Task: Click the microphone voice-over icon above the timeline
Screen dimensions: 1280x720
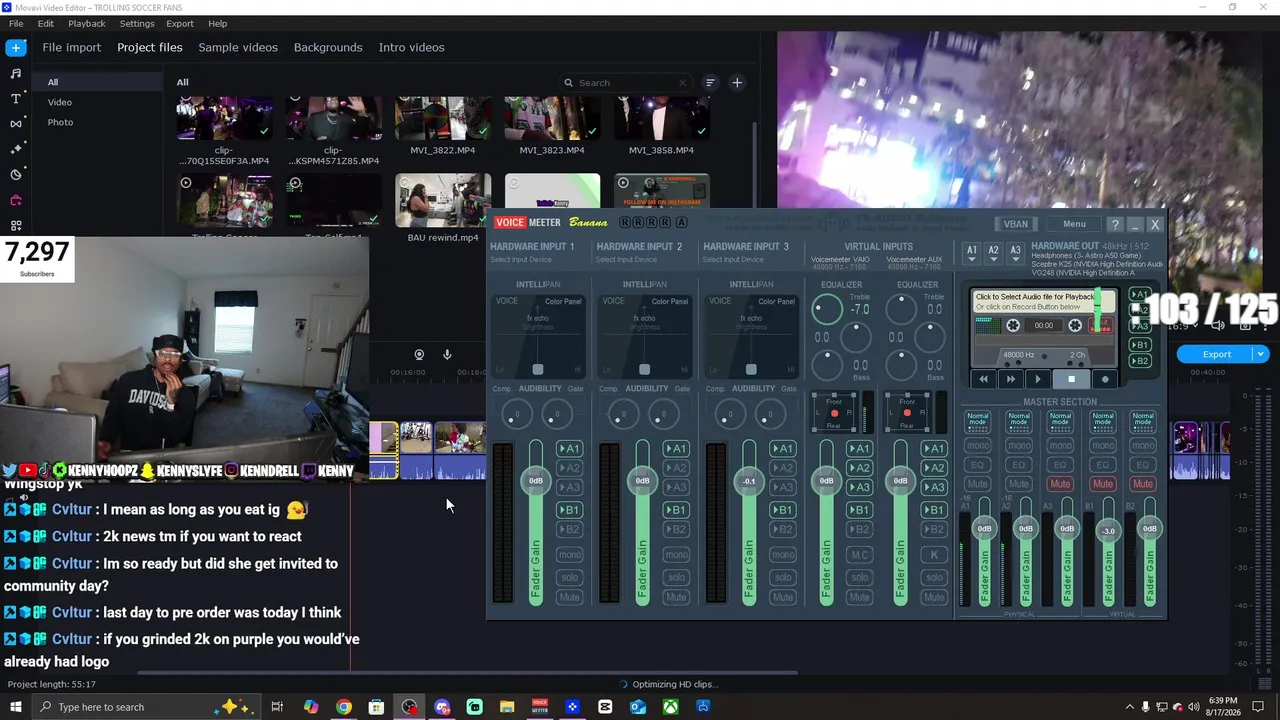Action: [447, 354]
